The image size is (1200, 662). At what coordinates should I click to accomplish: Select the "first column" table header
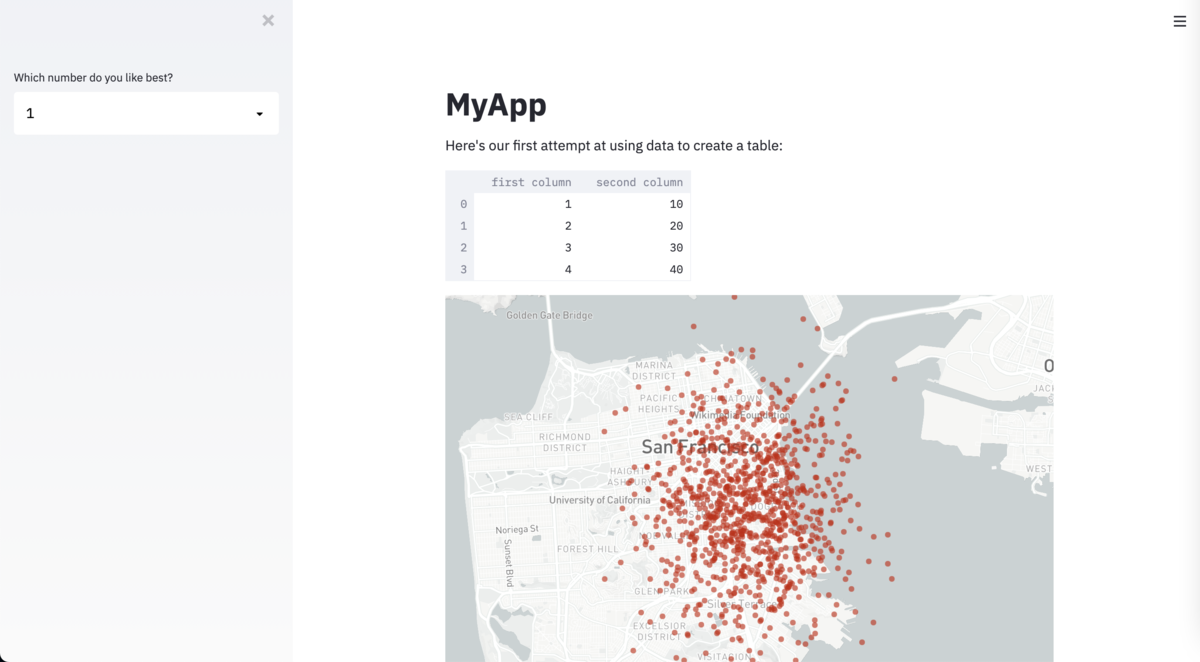(531, 182)
